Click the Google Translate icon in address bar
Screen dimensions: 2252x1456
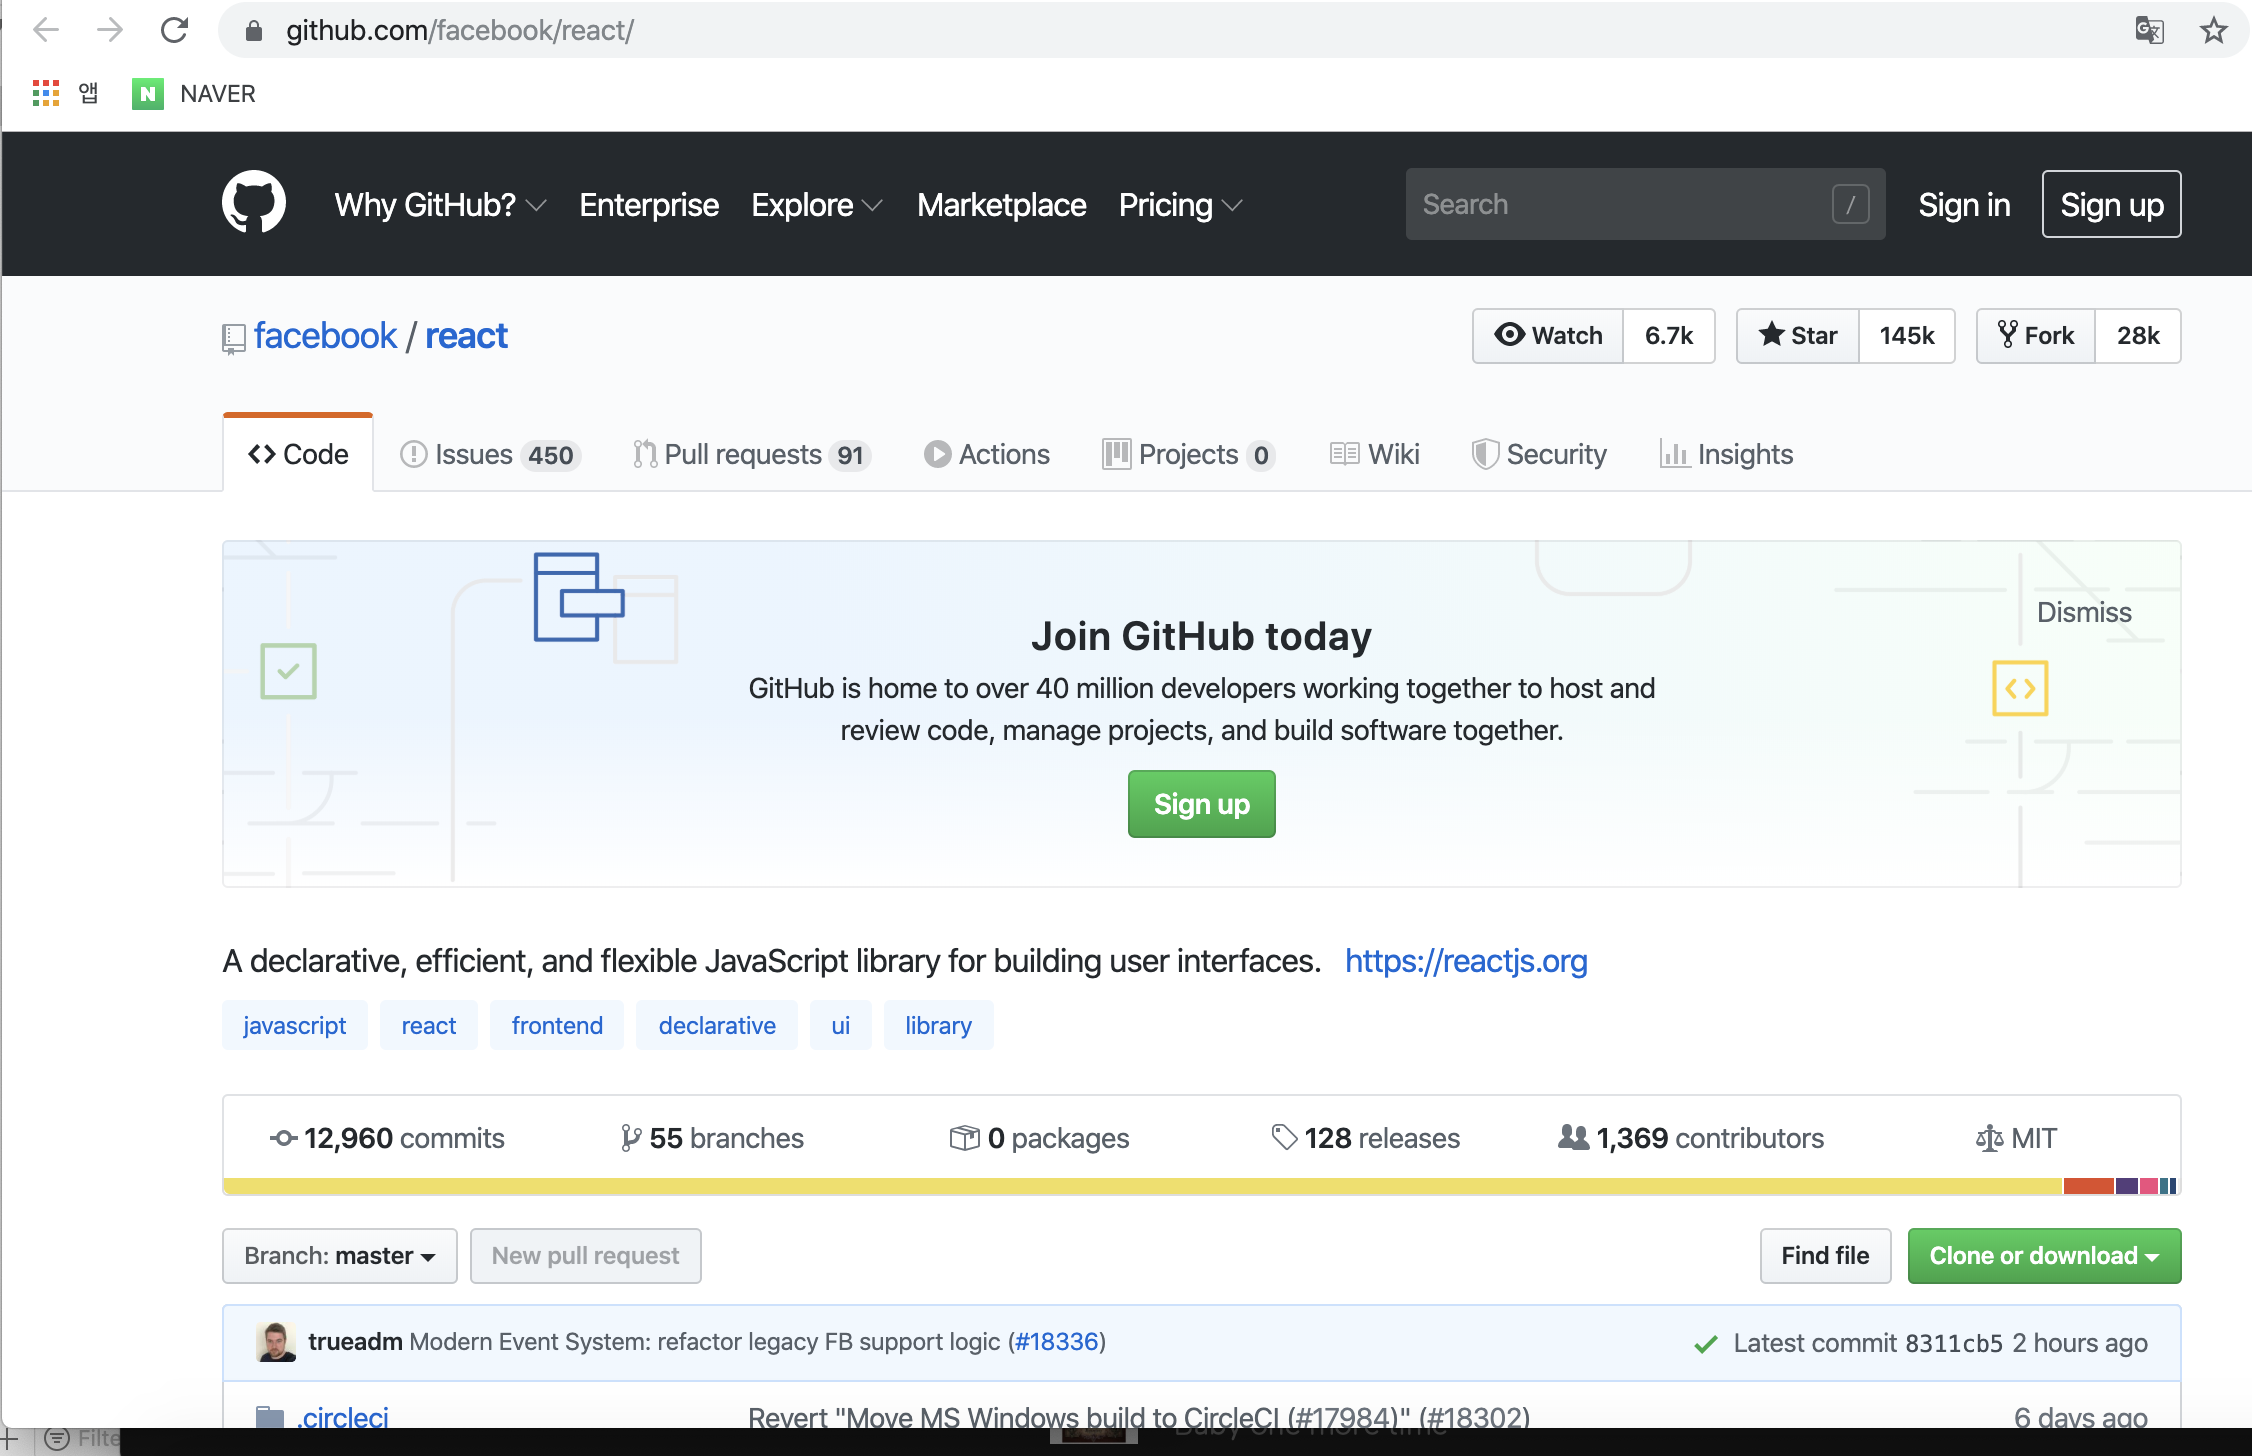click(x=2149, y=30)
